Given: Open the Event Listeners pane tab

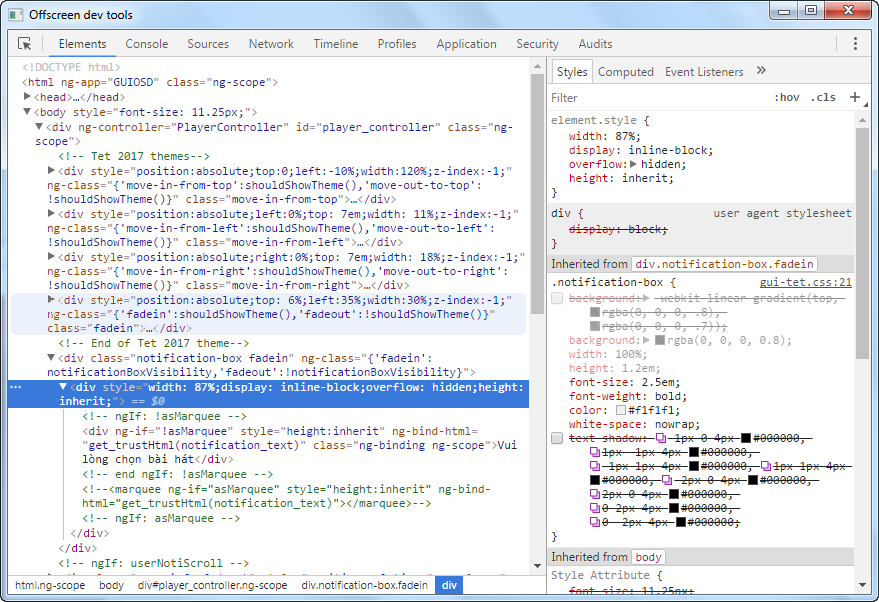Looking at the screenshot, I should [x=704, y=72].
